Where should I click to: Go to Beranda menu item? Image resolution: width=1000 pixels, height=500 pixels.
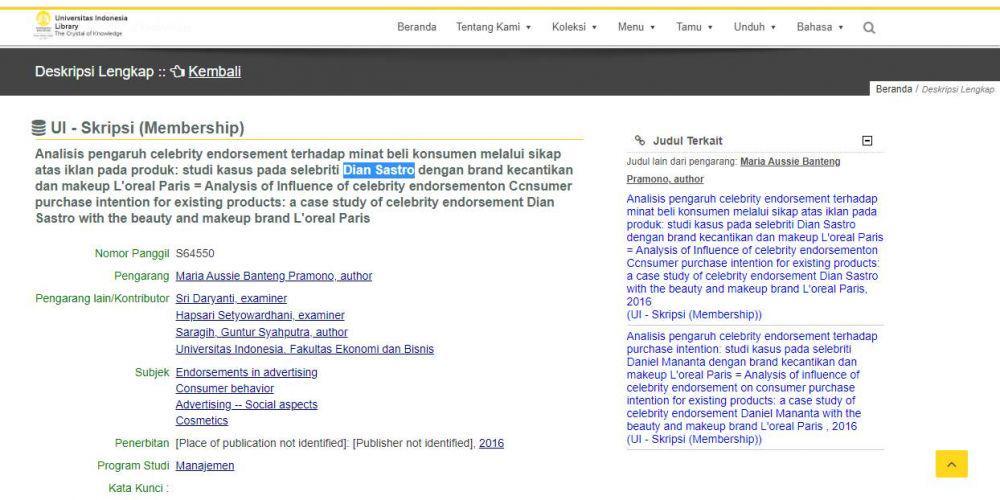click(416, 27)
